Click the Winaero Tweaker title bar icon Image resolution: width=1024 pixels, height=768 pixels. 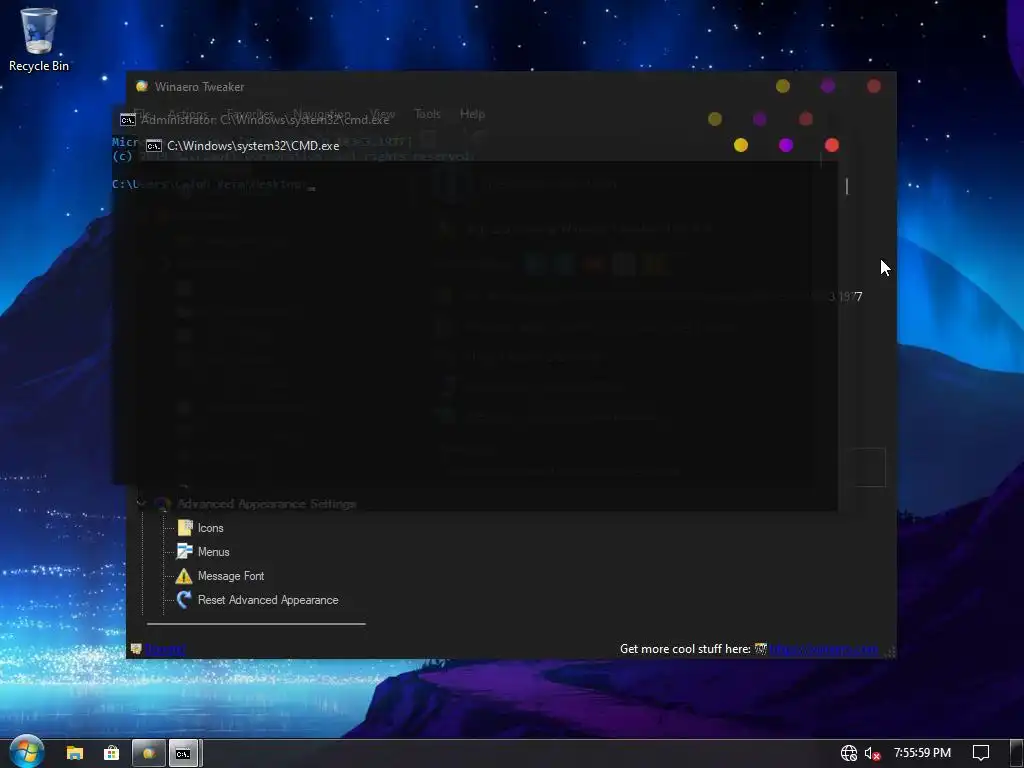pyautogui.click(x=142, y=86)
